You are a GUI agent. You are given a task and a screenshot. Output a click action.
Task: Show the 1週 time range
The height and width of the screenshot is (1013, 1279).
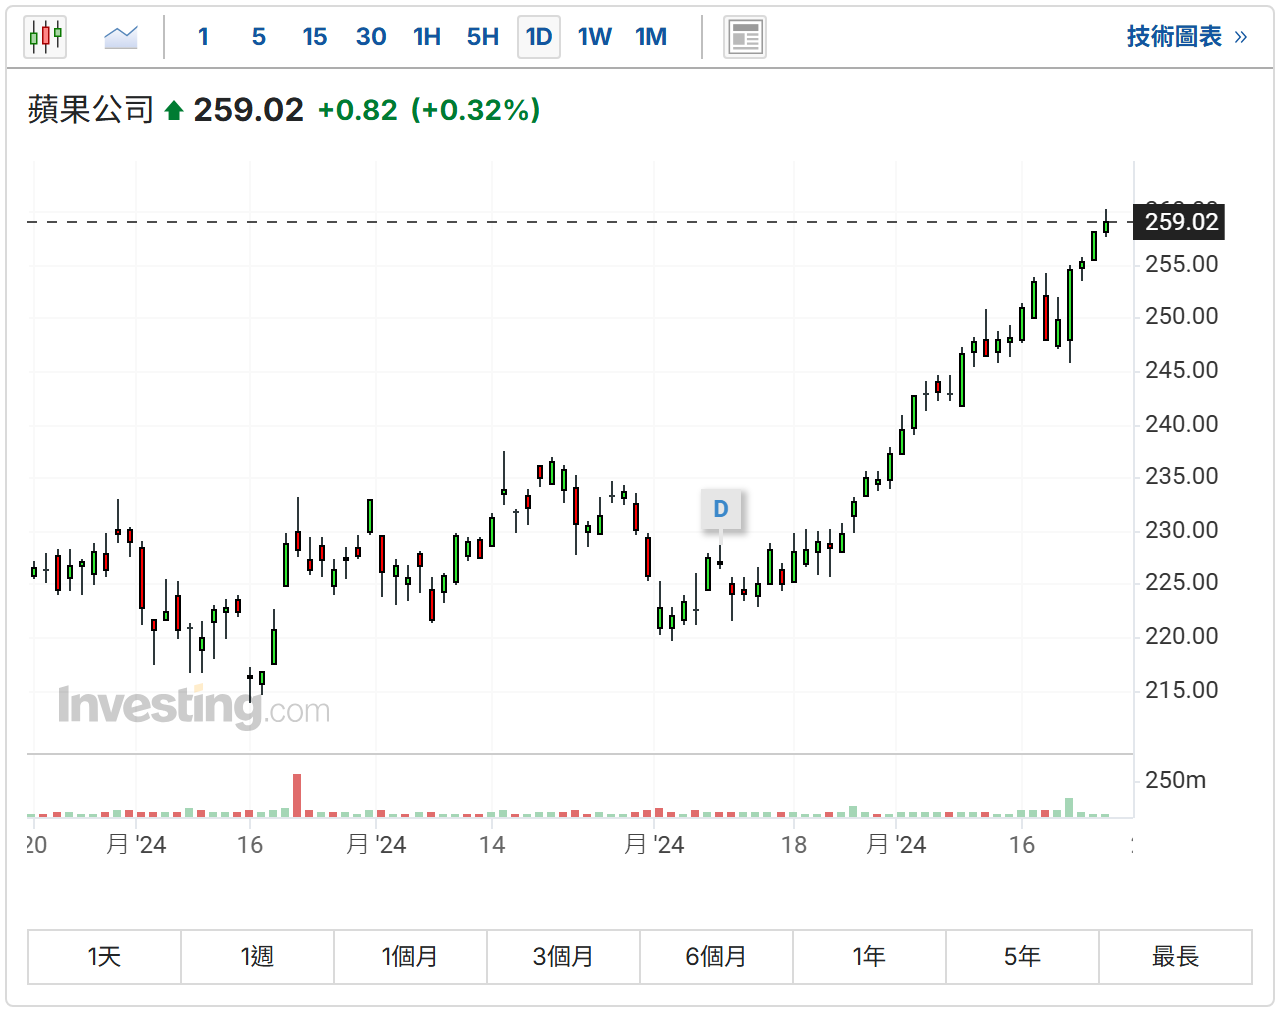coord(257,957)
